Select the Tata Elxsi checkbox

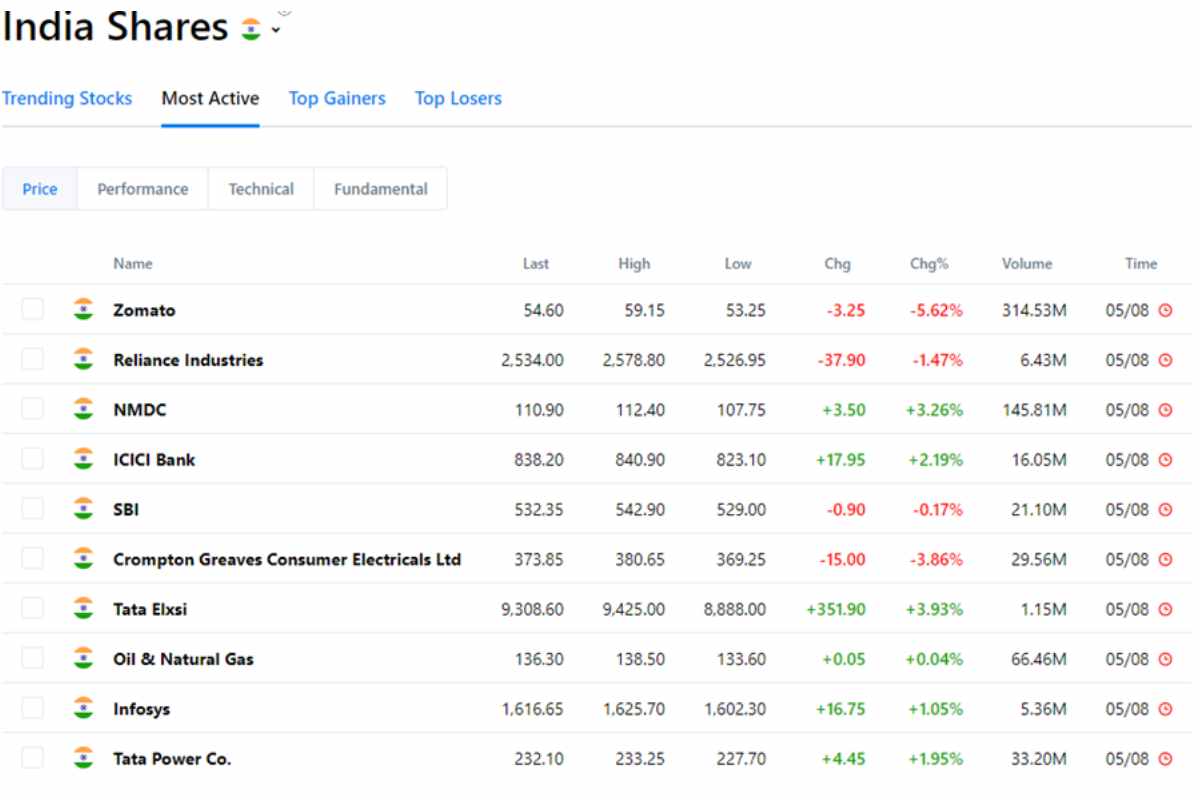(33, 608)
